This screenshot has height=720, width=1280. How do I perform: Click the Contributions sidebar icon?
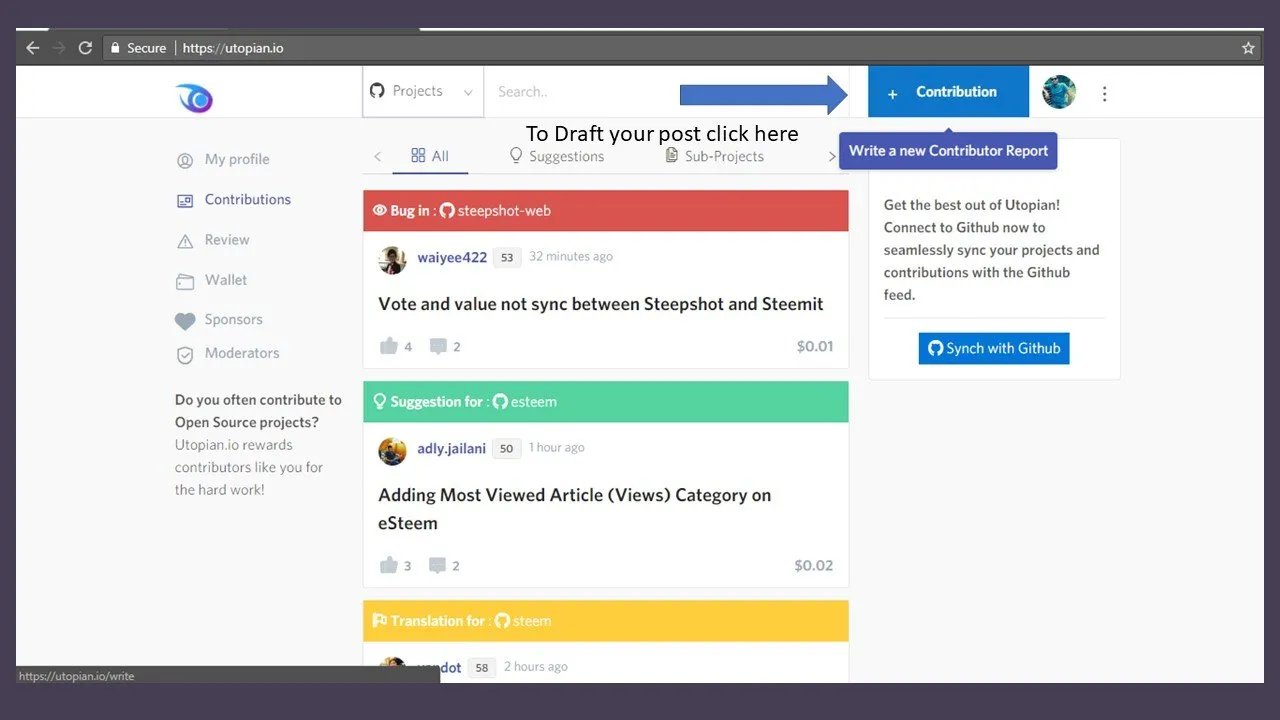tap(185, 201)
